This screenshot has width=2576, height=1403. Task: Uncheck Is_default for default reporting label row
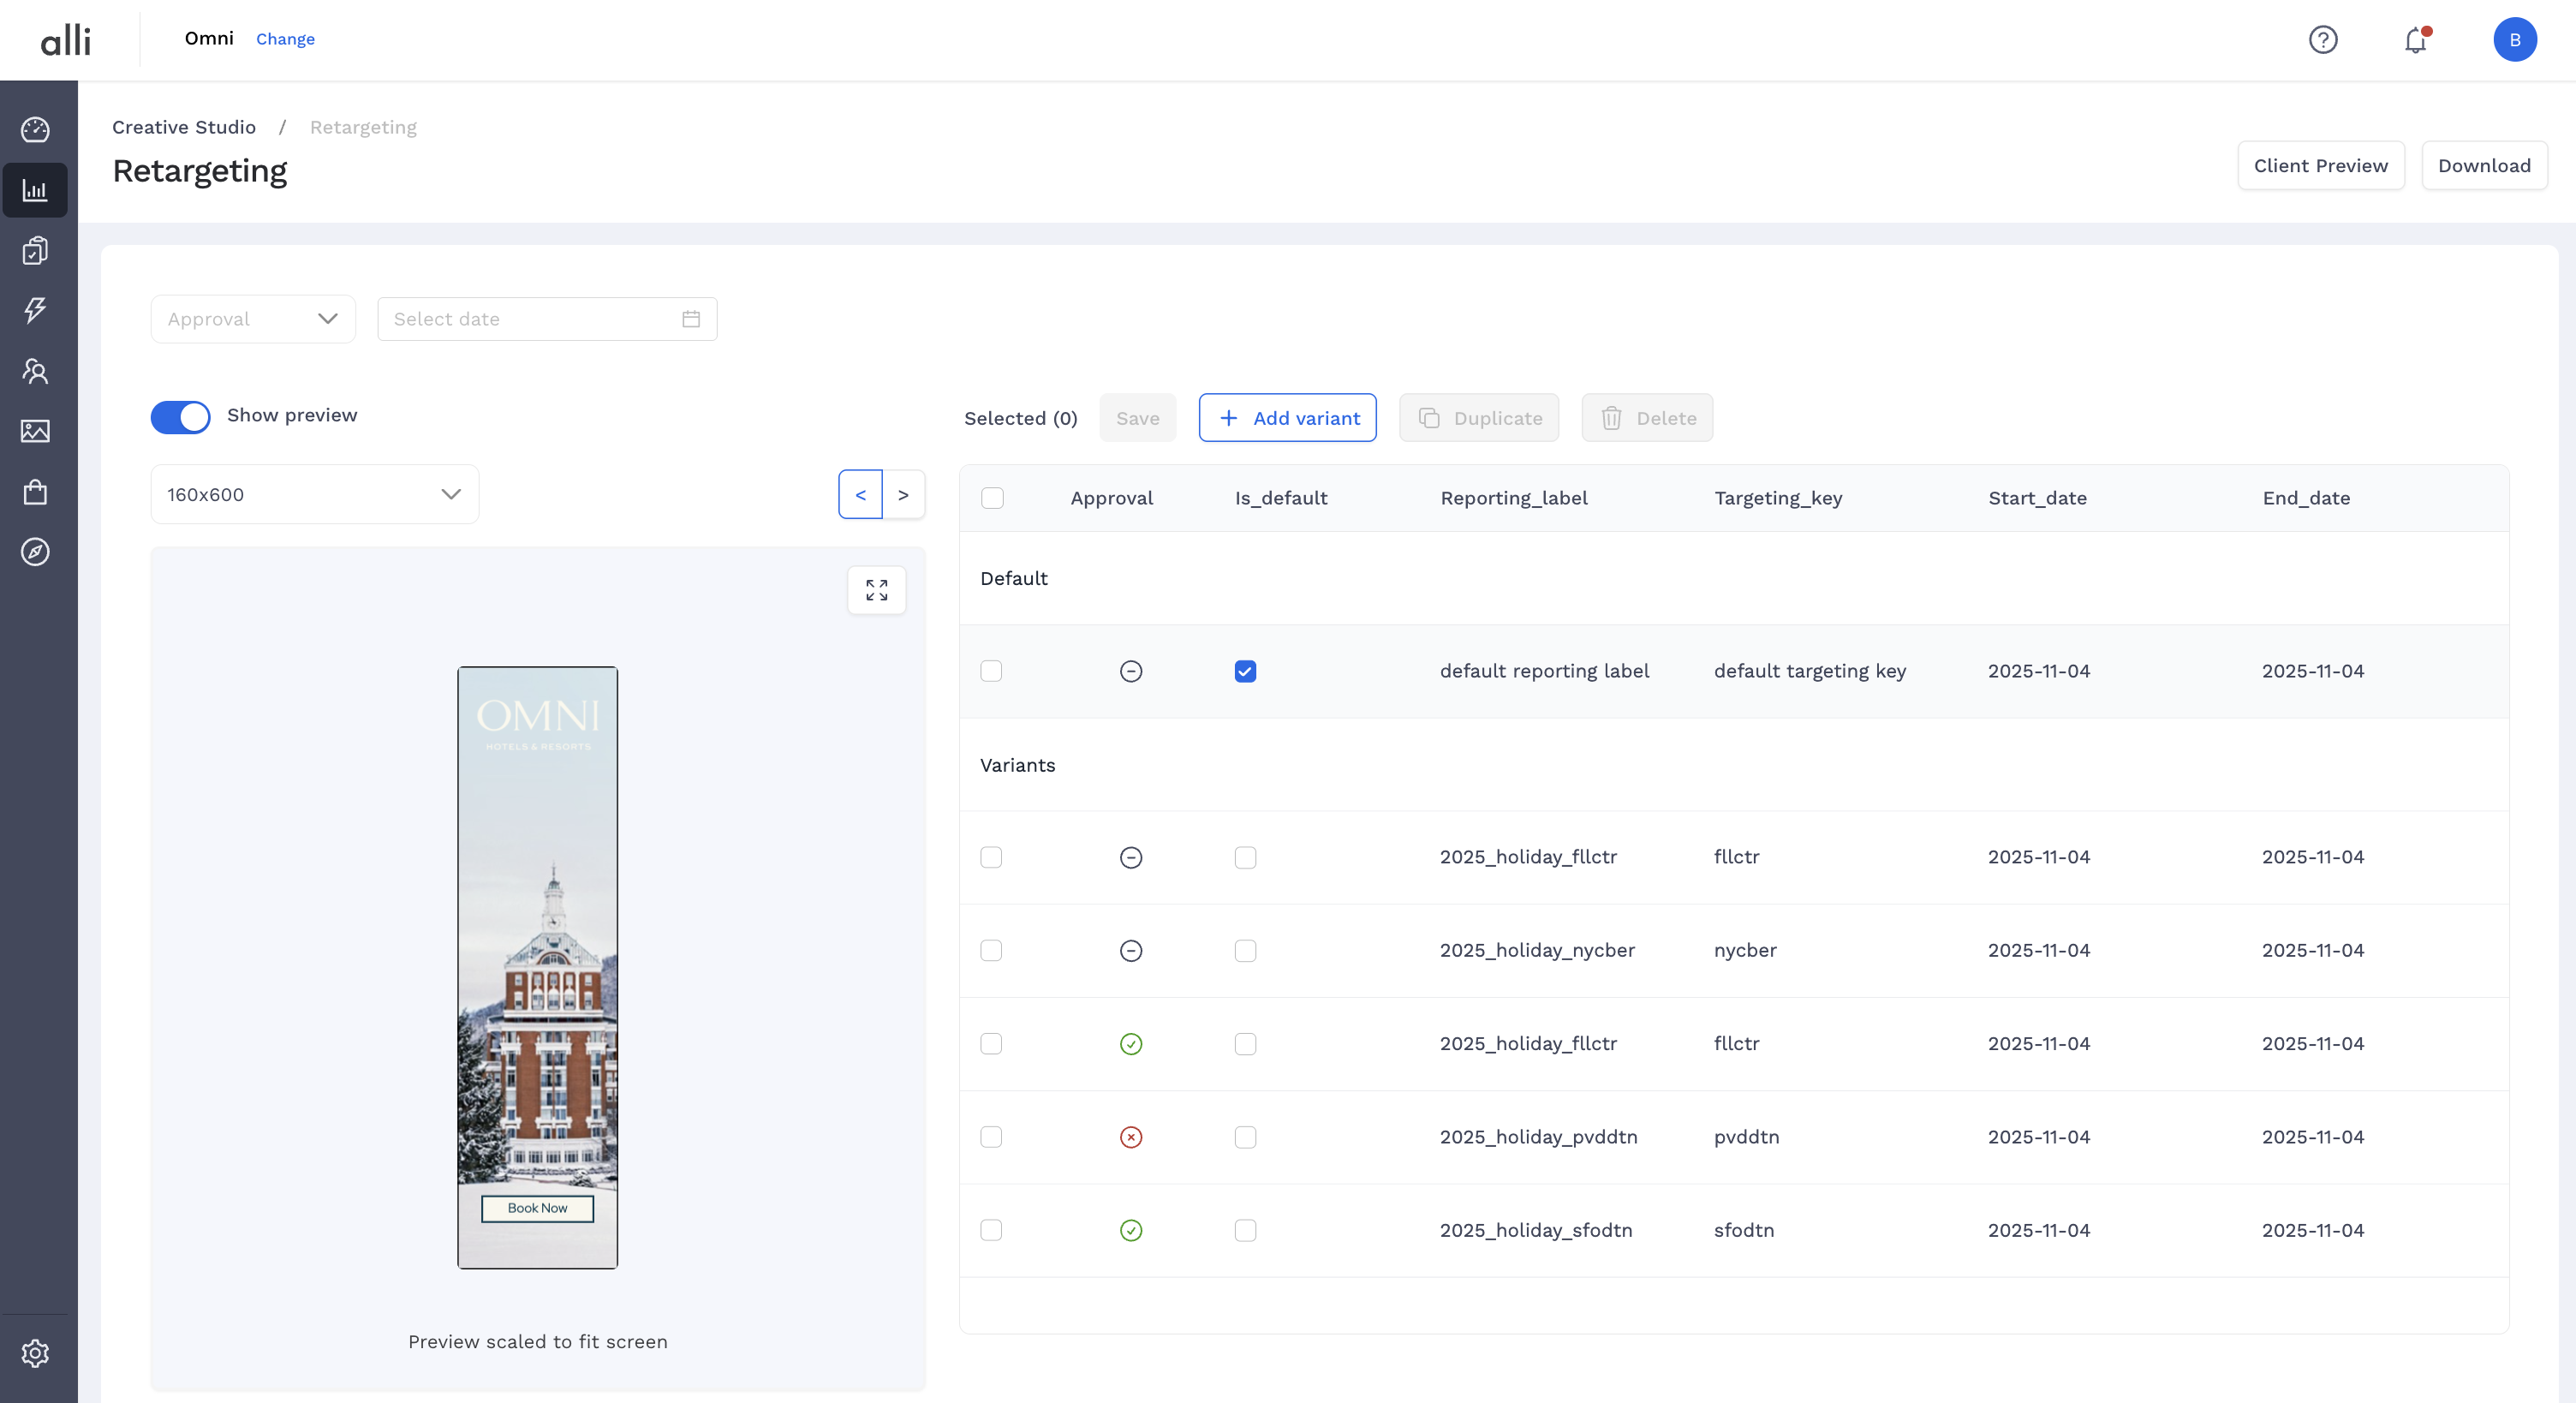[x=1245, y=671]
